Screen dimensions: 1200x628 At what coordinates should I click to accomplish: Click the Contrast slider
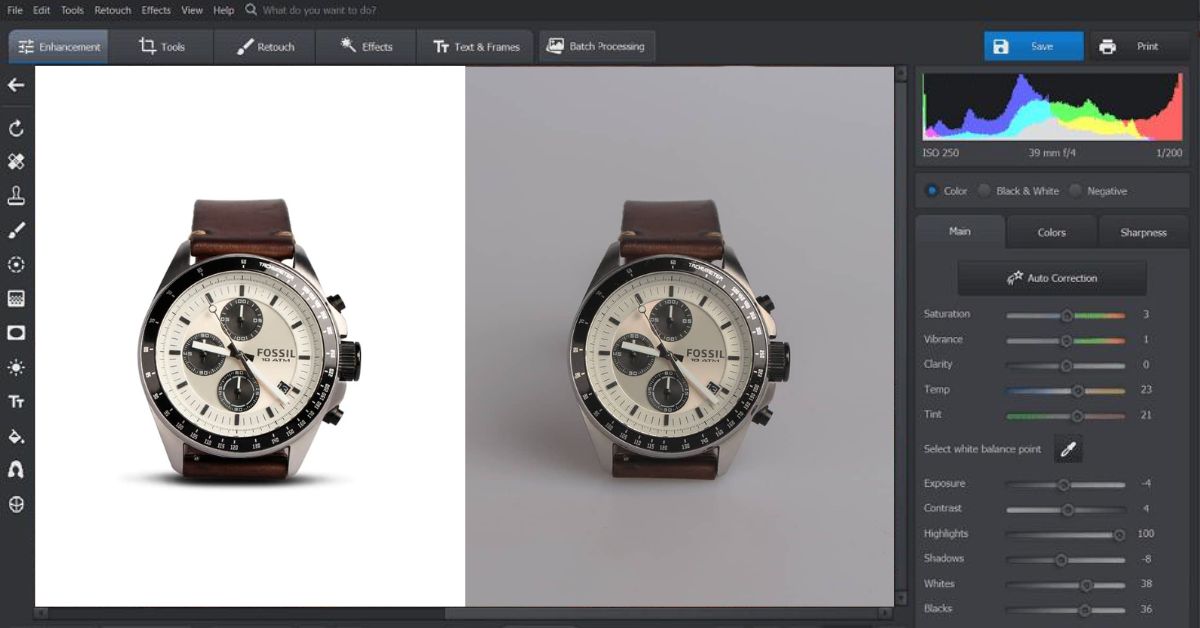click(1066, 509)
